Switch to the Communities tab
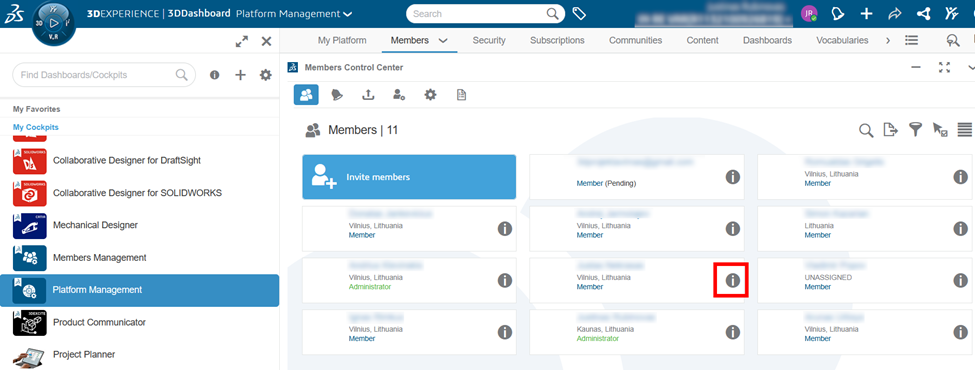The height and width of the screenshot is (370, 975). tap(635, 40)
